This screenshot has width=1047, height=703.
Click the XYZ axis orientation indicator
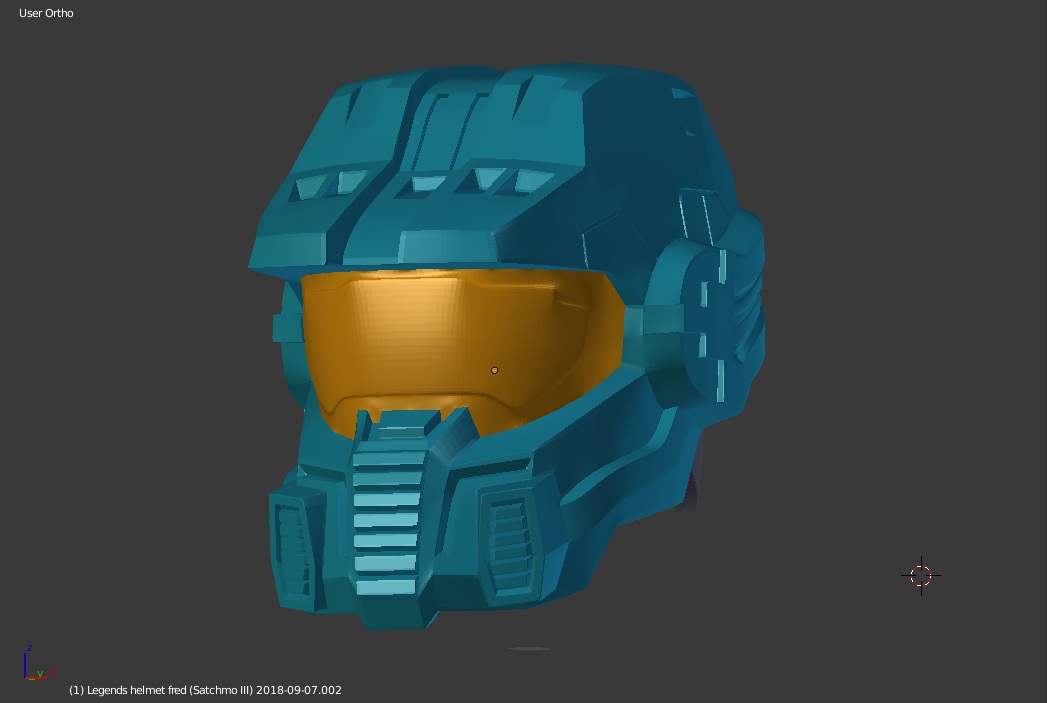(x=39, y=663)
